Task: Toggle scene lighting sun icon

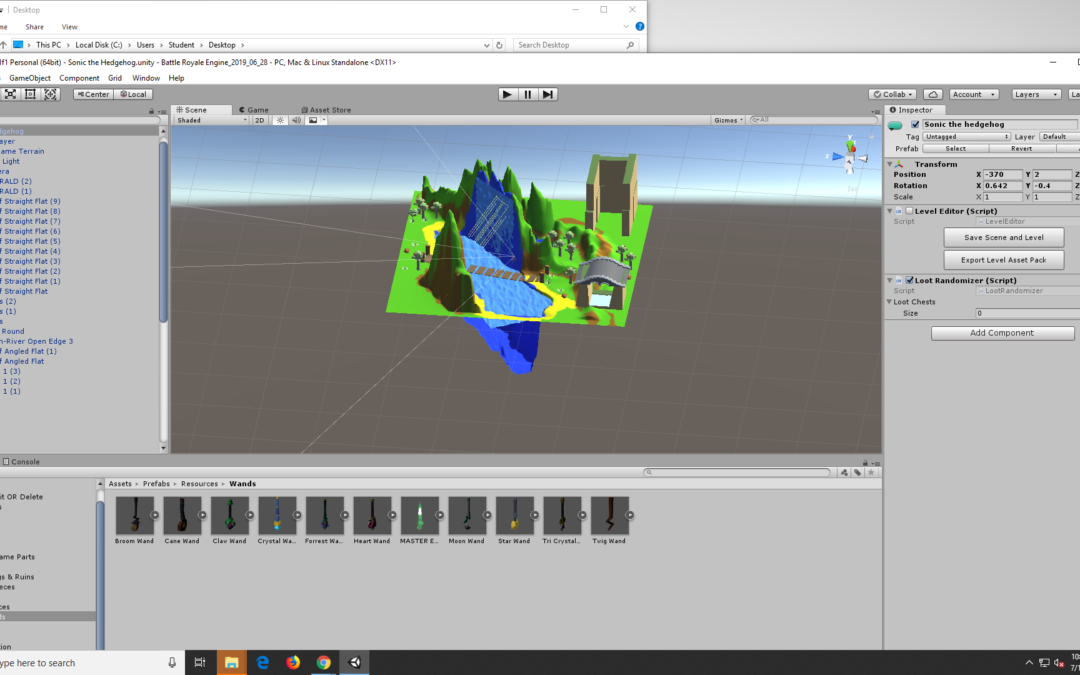Action: tap(280, 120)
